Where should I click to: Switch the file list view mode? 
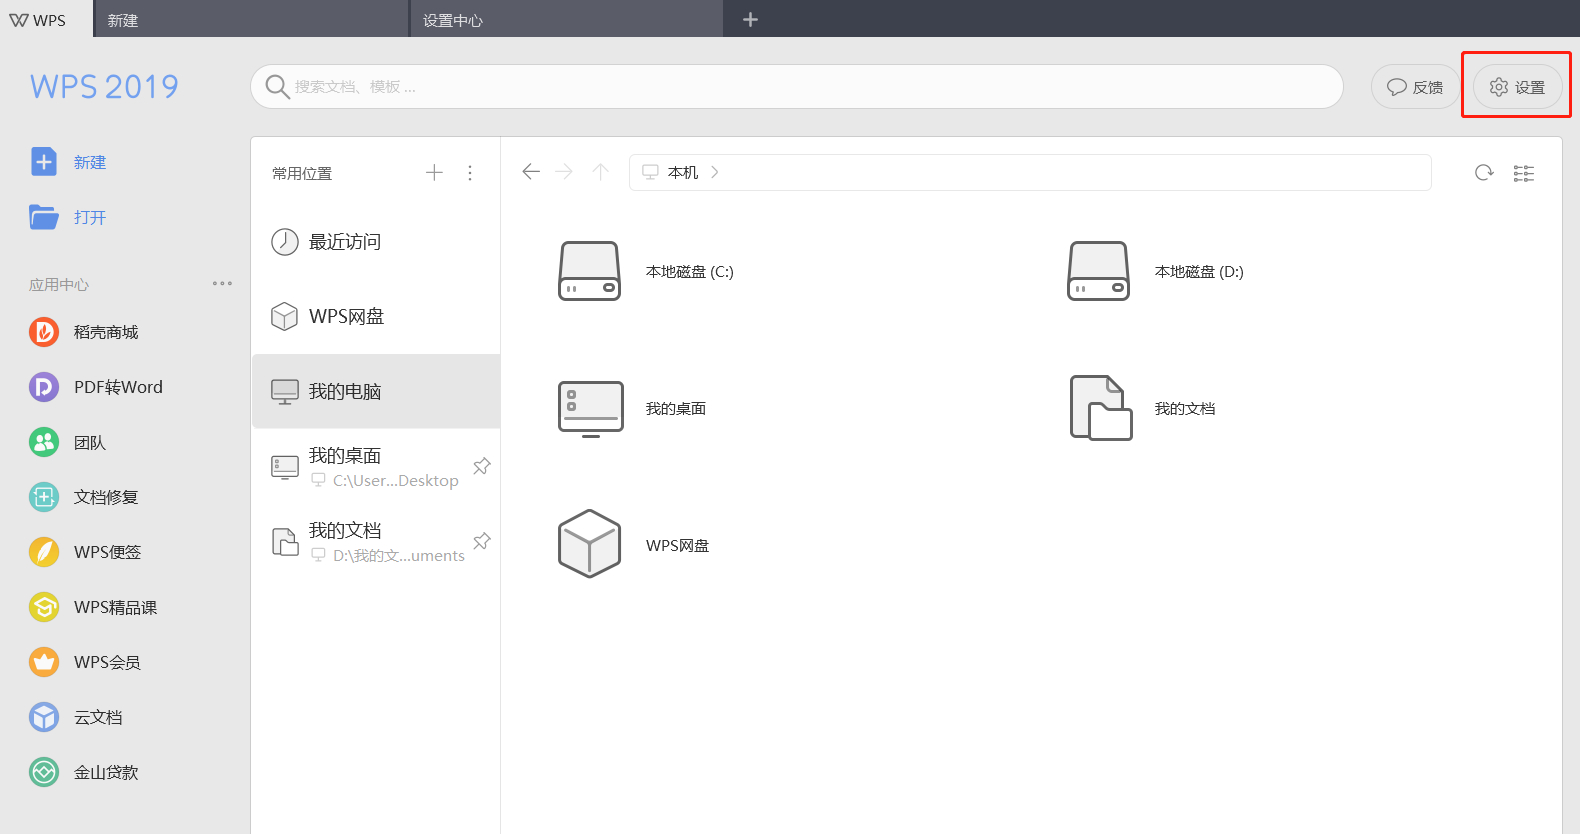pyautogui.click(x=1523, y=173)
